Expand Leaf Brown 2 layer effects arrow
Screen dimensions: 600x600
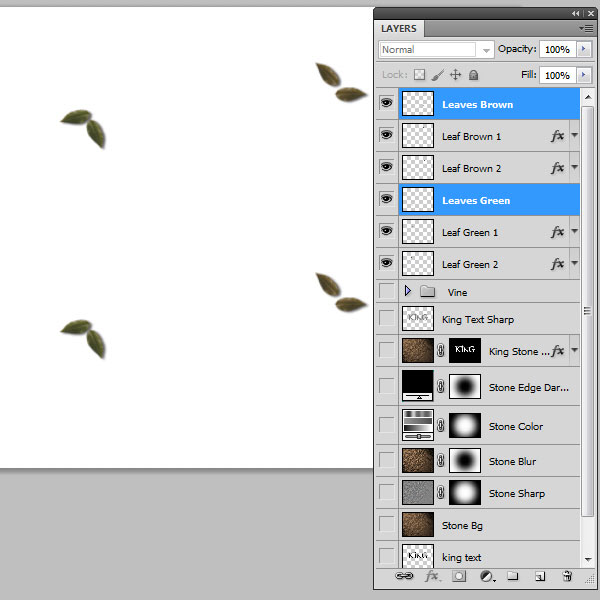click(x=574, y=167)
